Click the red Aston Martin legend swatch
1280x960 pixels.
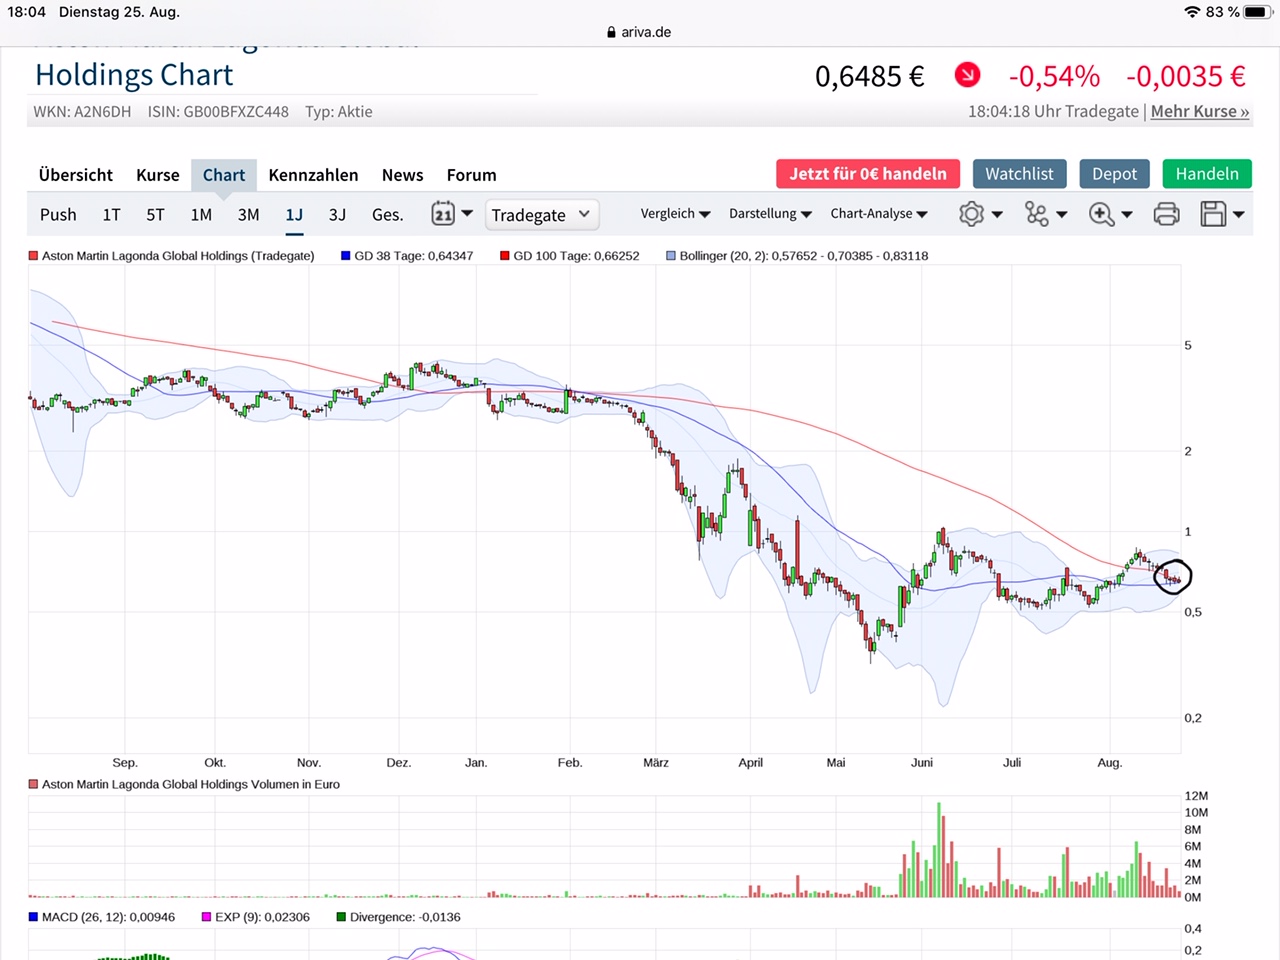pyautogui.click(x=34, y=256)
